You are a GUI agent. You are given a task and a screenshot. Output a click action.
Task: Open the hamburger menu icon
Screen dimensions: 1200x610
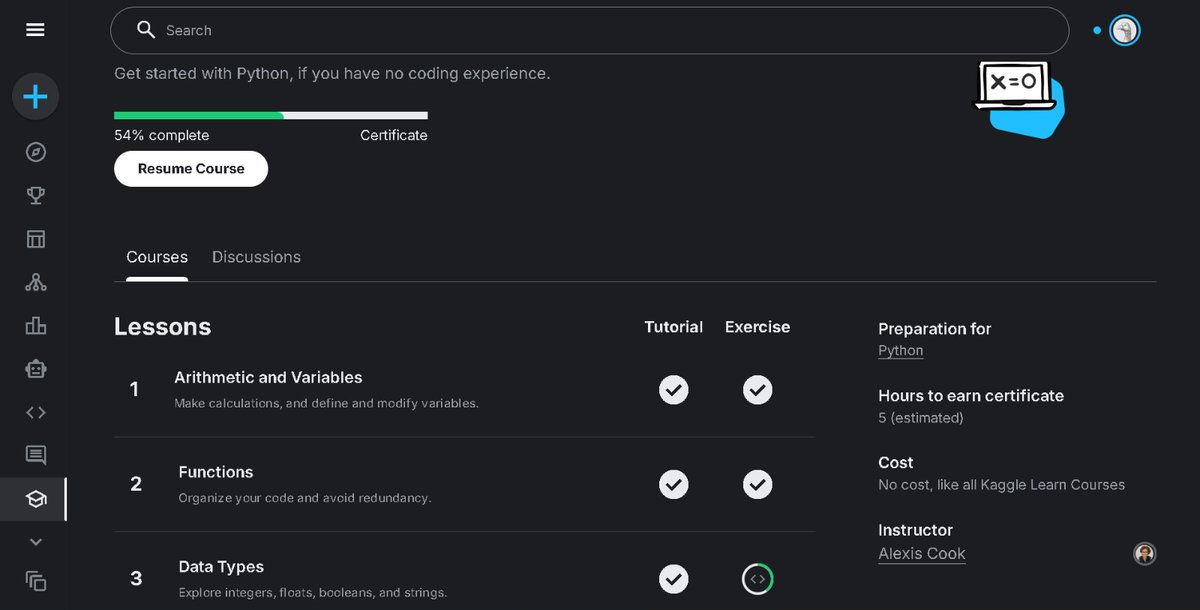point(35,30)
